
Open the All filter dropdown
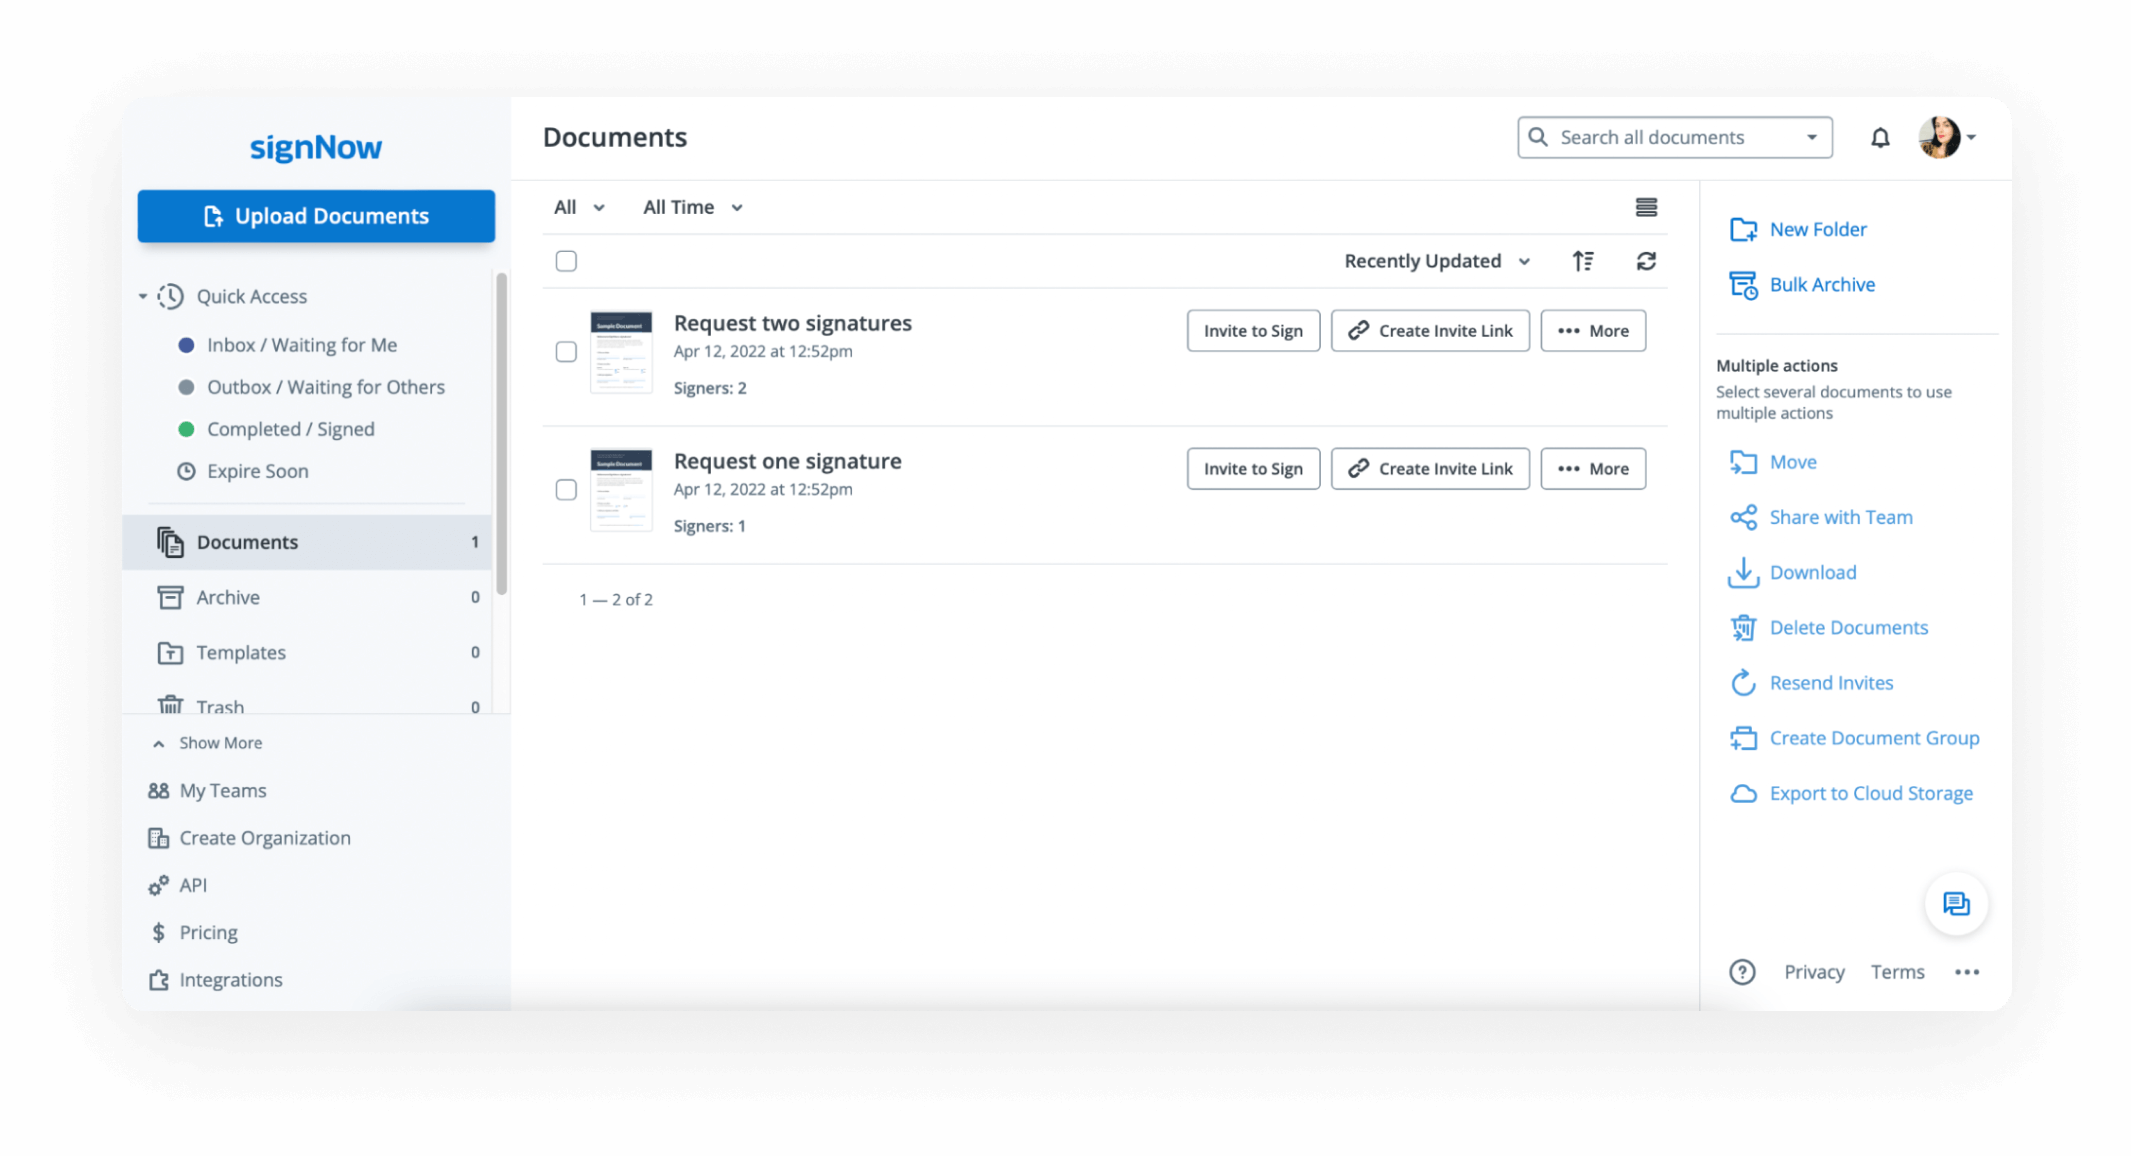579,207
